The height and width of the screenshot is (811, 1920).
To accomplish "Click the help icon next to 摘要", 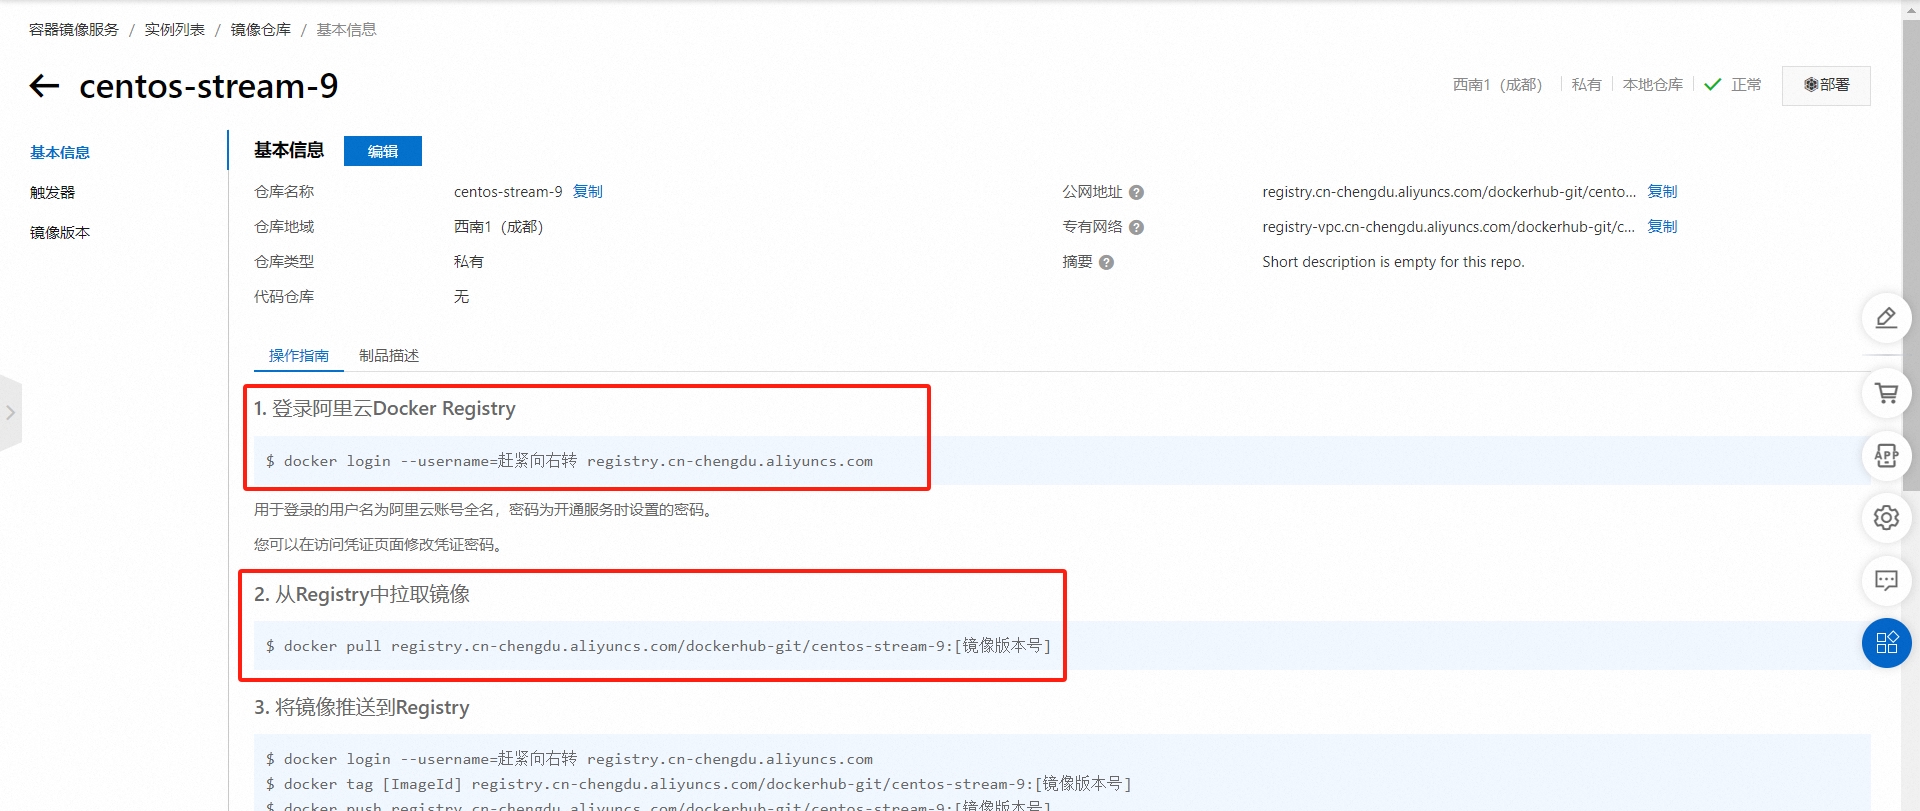I will point(1106,262).
